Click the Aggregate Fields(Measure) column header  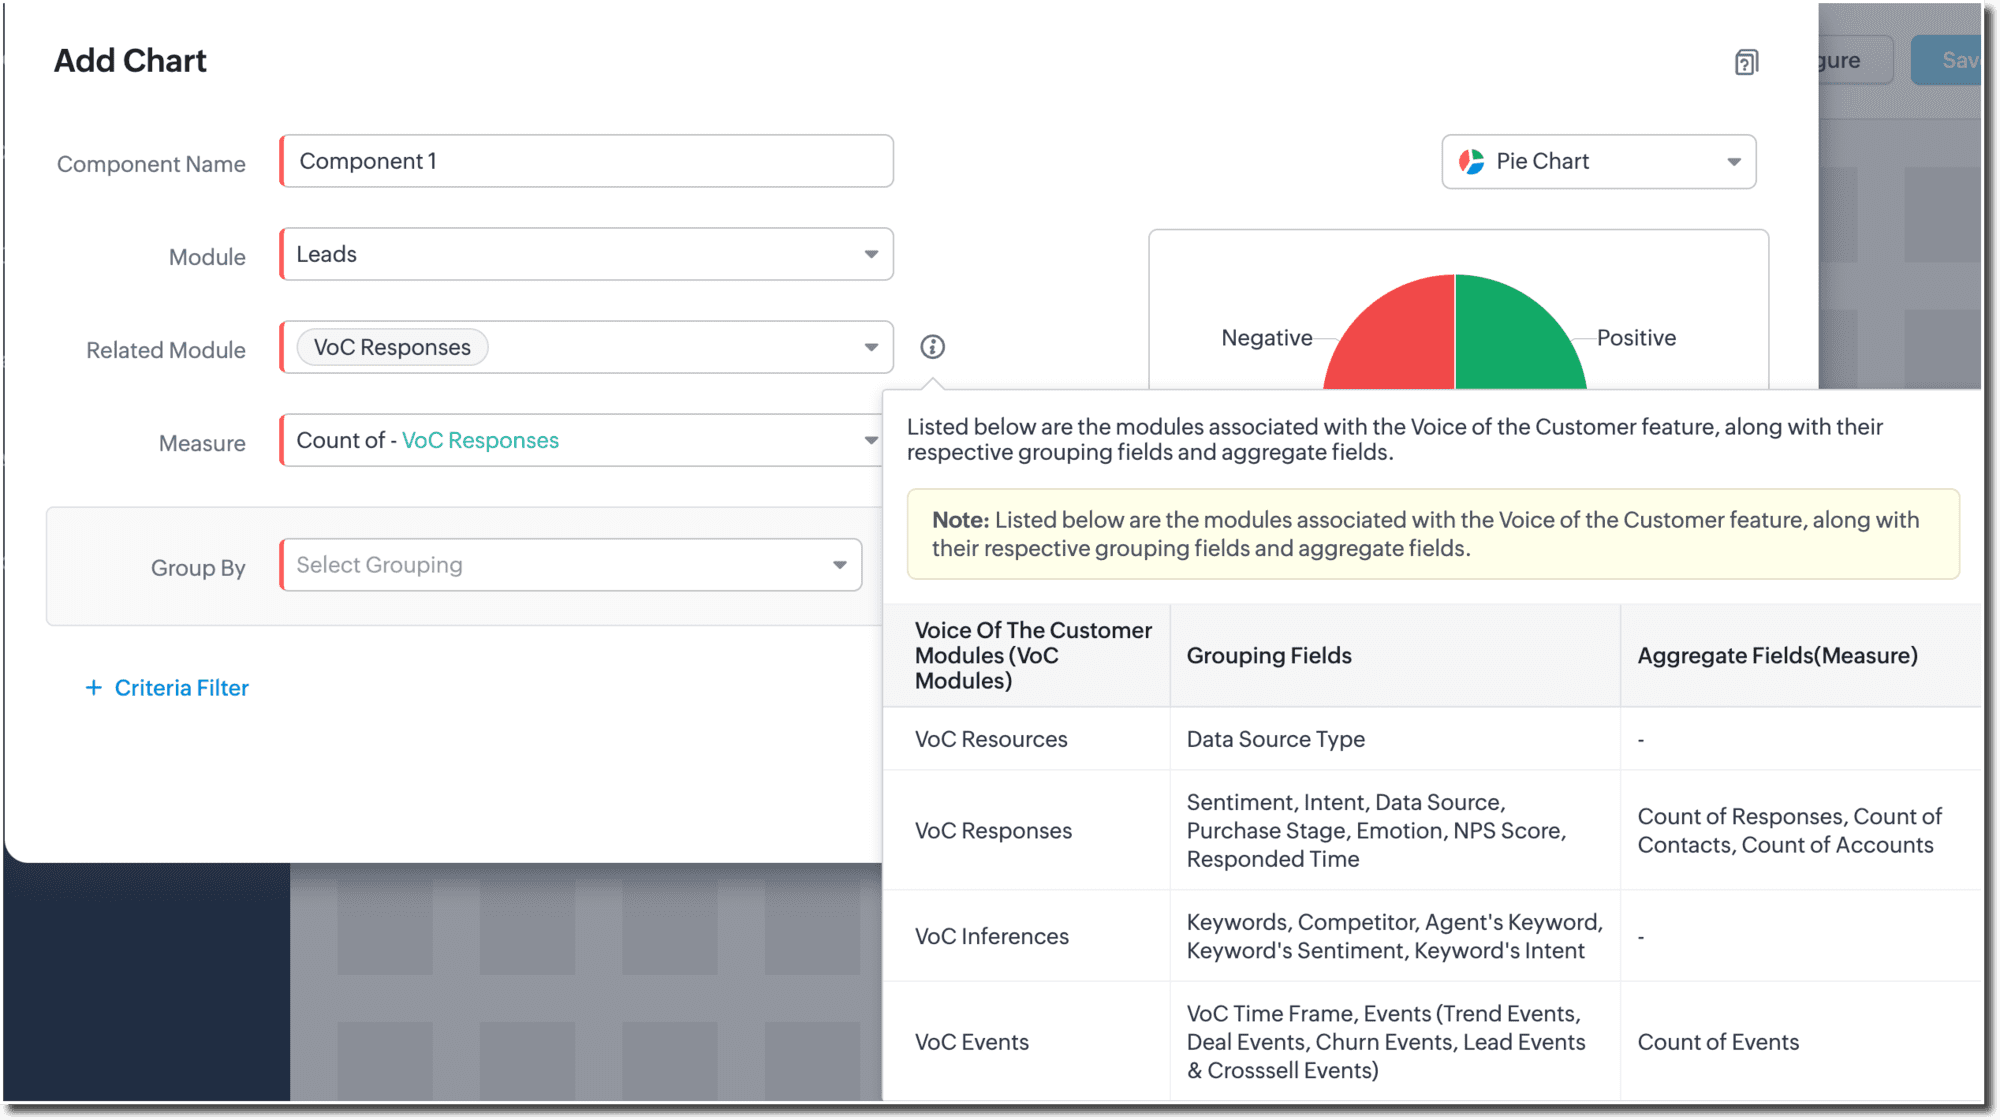coord(1777,656)
